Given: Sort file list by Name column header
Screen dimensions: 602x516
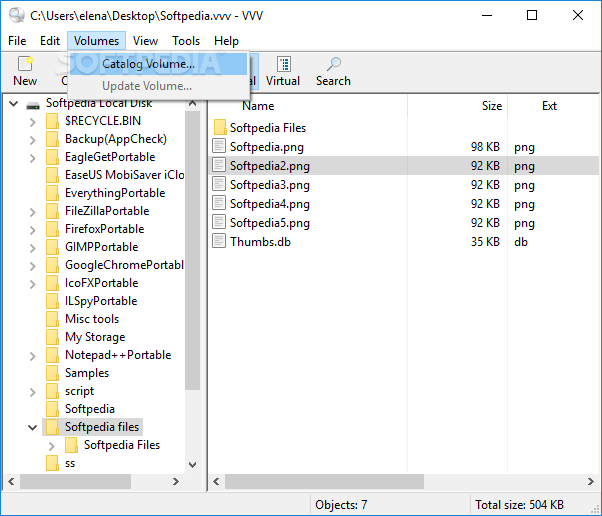Looking at the screenshot, I should [x=258, y=106].
